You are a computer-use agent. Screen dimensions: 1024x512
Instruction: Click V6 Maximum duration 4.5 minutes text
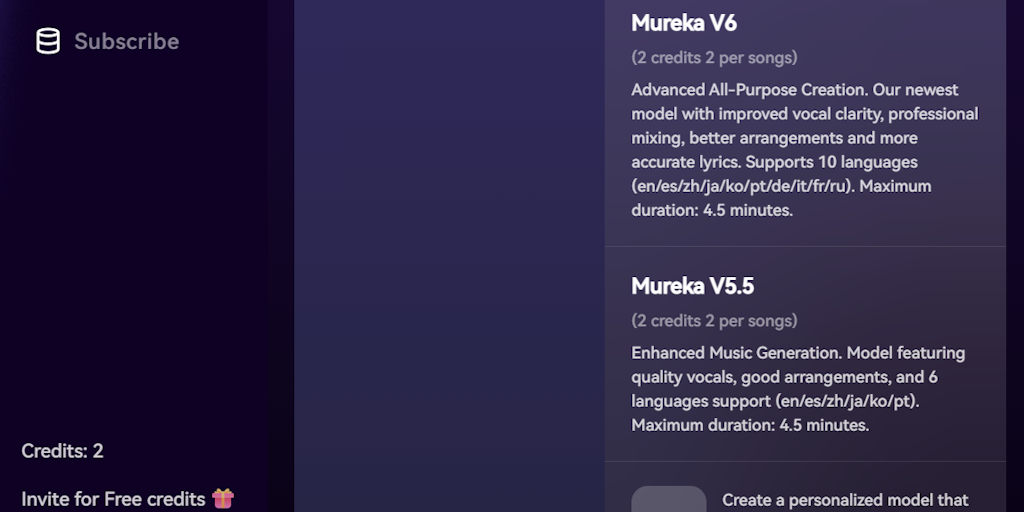[x=711, y=210]
